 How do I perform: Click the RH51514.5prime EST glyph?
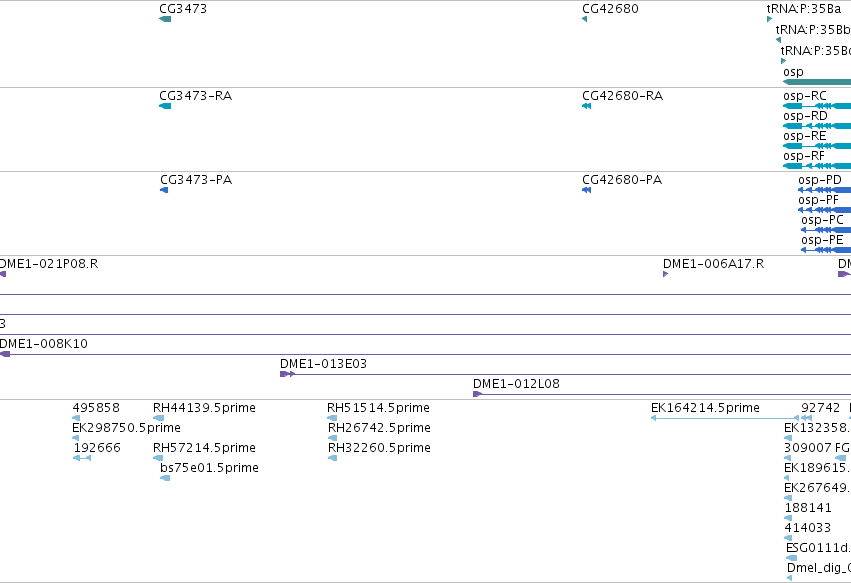click(x=332, y=418)
